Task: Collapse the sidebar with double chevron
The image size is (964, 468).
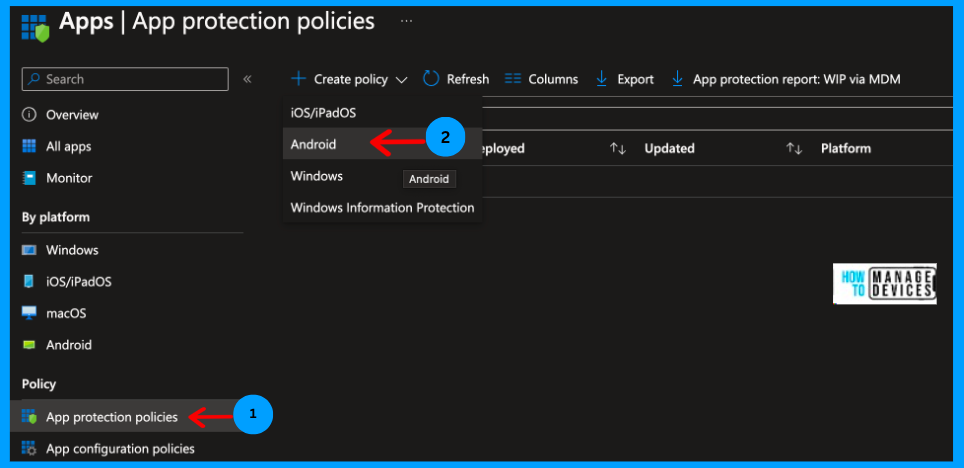Action: 247,79
